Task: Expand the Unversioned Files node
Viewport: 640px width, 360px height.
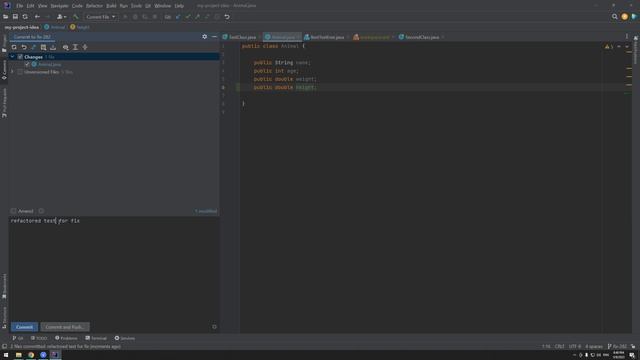Action: coord(13,72)
